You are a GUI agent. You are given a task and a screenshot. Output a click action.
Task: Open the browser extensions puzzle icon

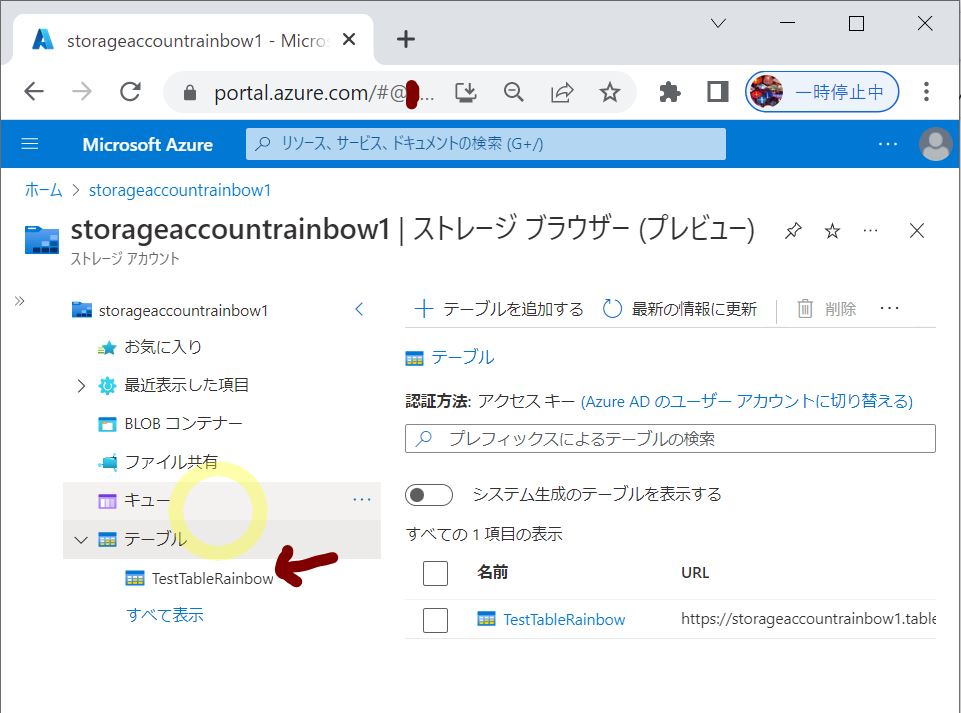[x=669, y=93]
